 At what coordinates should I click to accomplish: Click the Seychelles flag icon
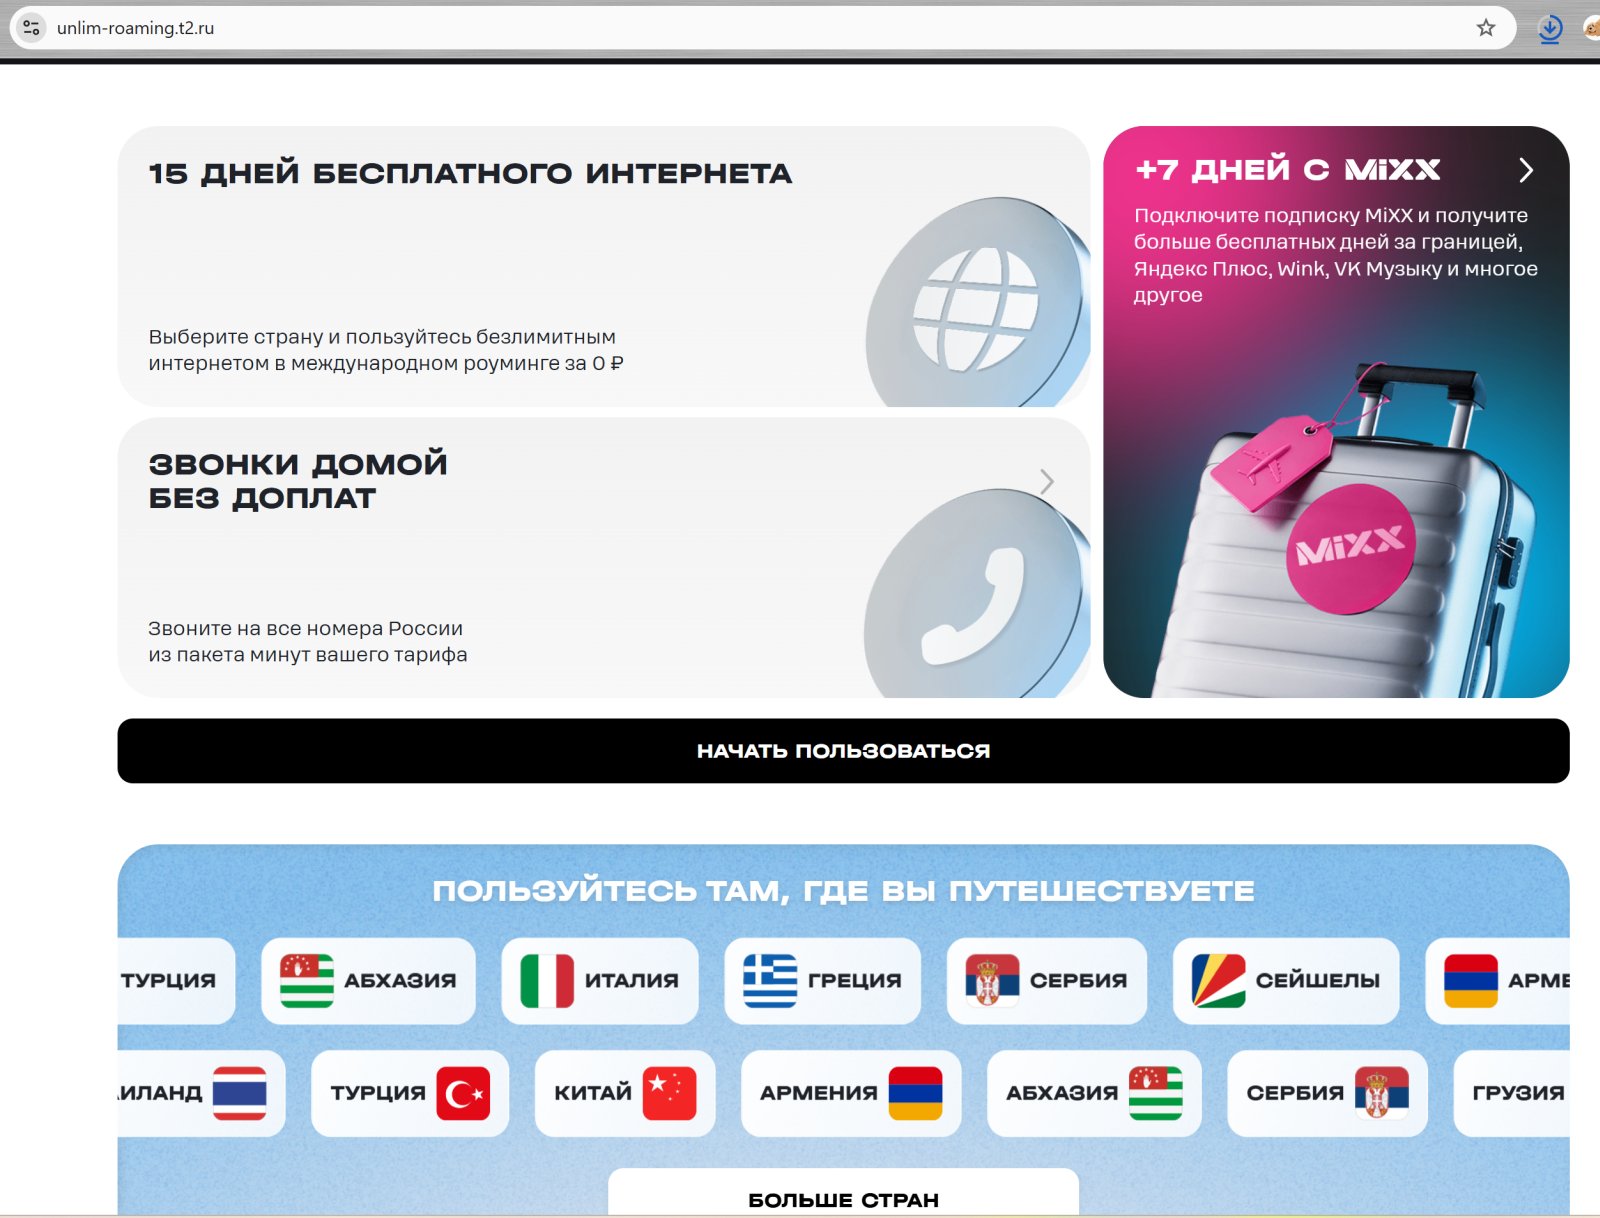[1218, 981]
